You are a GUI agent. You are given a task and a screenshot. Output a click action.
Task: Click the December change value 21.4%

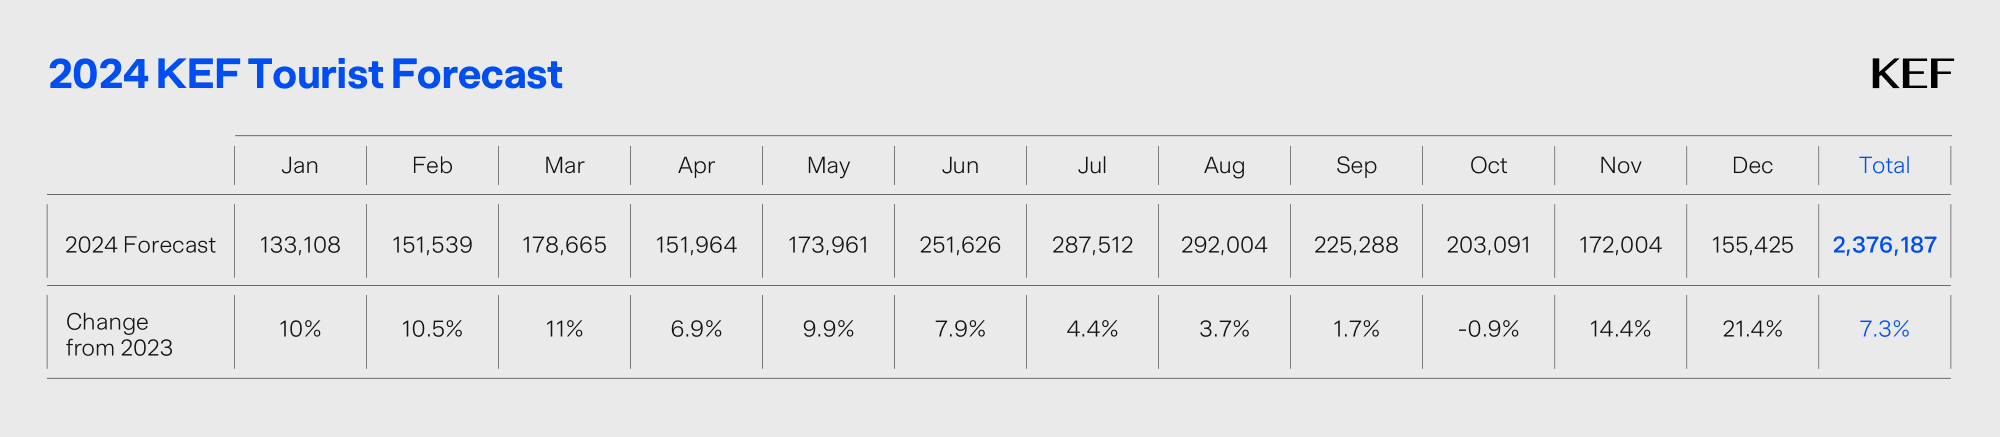click(x=1752, y=329)
